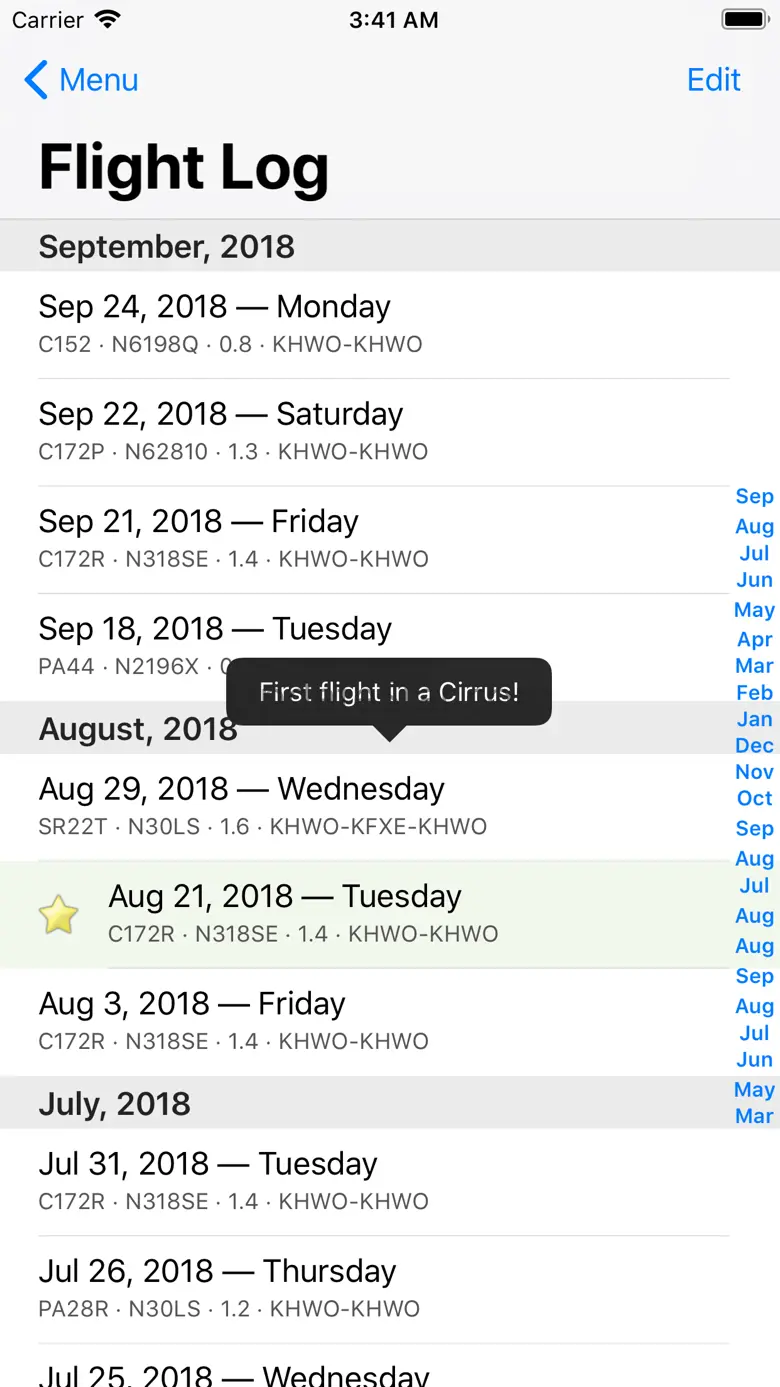
Task: Tap the battery icon in status bar
Action: (744, 20)
